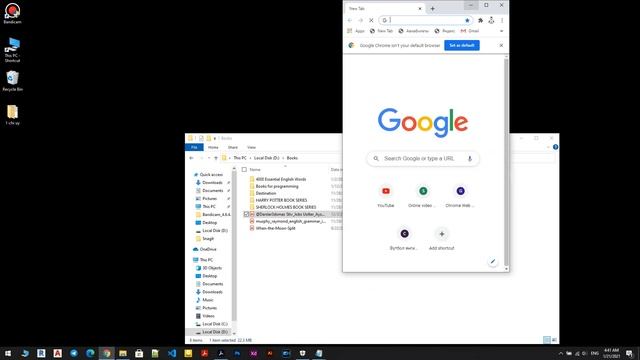This screenshot has width=640, height=360.
Task: Stop loading the page in Chrome
Action: (x=371, y=20)
